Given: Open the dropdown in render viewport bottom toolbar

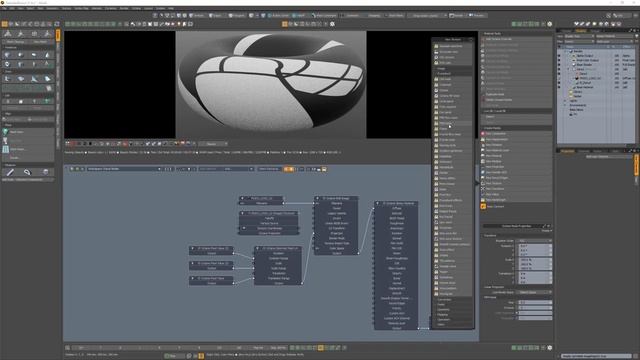Looking at the screenshot, I should tap(213, 144).
